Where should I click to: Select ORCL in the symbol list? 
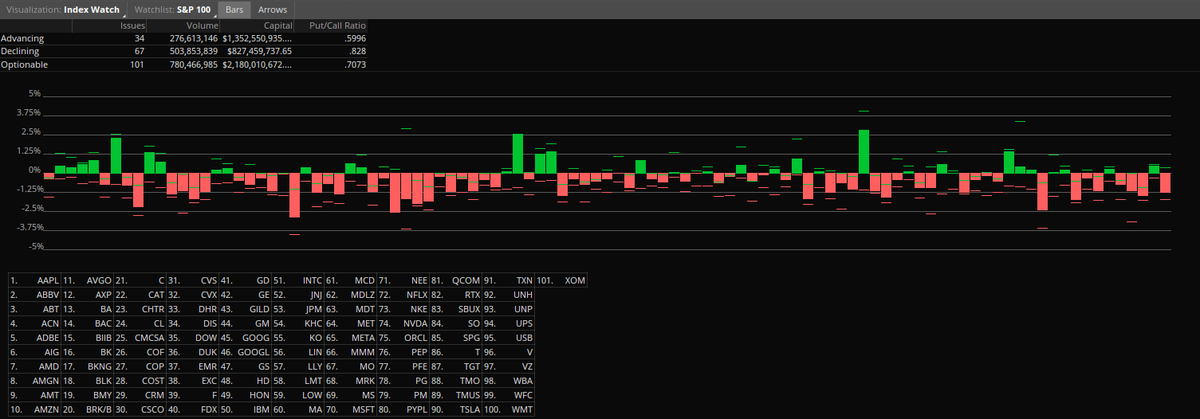pos(415,338)
